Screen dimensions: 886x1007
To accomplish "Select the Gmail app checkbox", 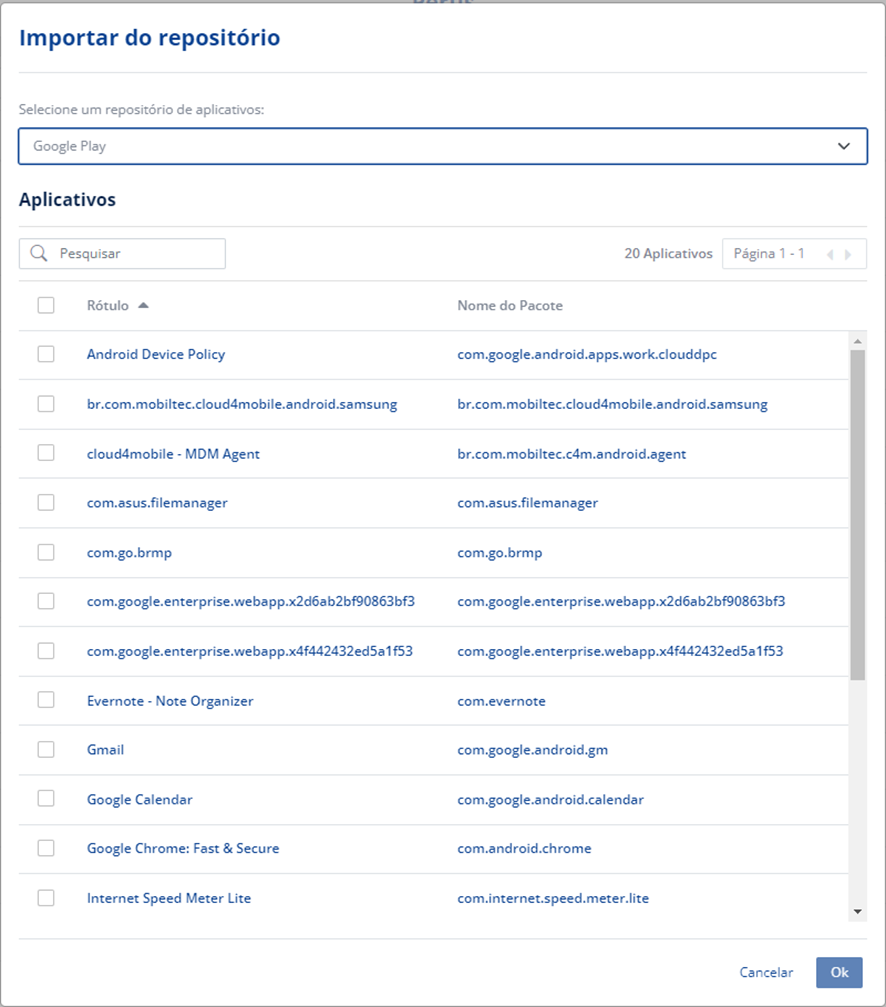I will coord(46,749).
